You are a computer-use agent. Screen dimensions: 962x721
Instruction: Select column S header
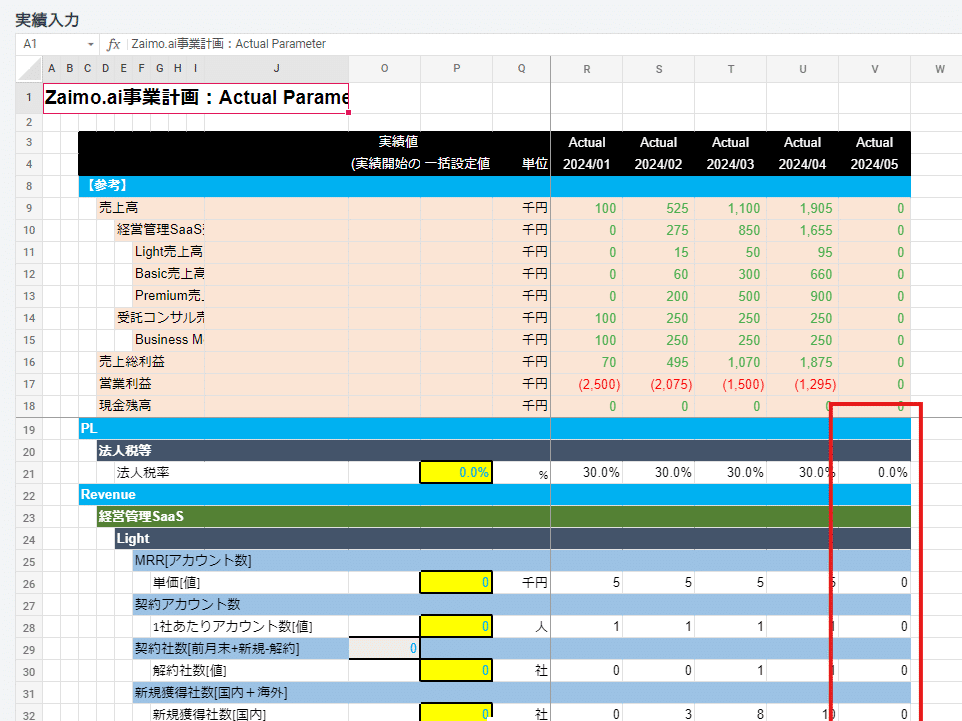point(659,69)
